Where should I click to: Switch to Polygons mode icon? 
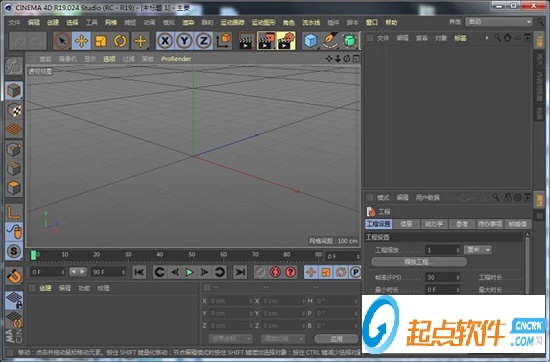pyautogui.click(x=14, y=188)
